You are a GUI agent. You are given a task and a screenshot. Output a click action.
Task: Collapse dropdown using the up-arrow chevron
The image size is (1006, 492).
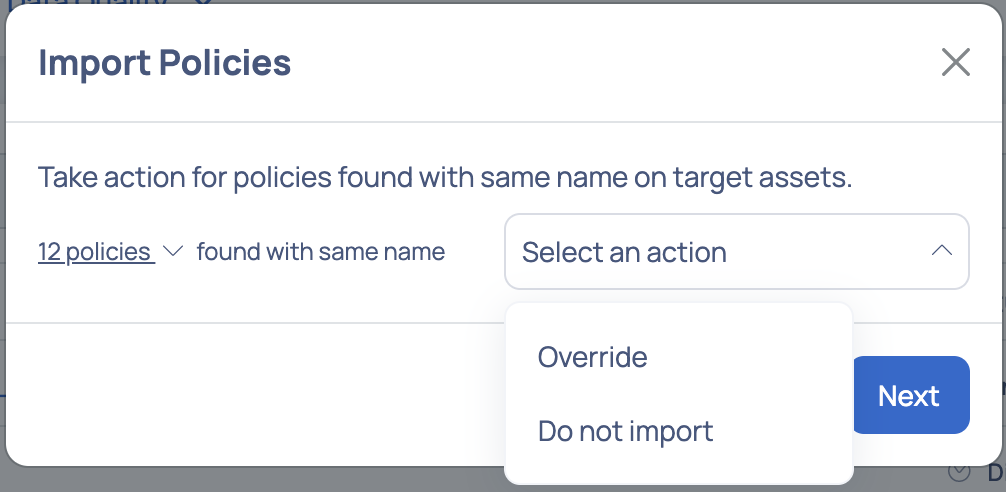(x=941, y=251)
